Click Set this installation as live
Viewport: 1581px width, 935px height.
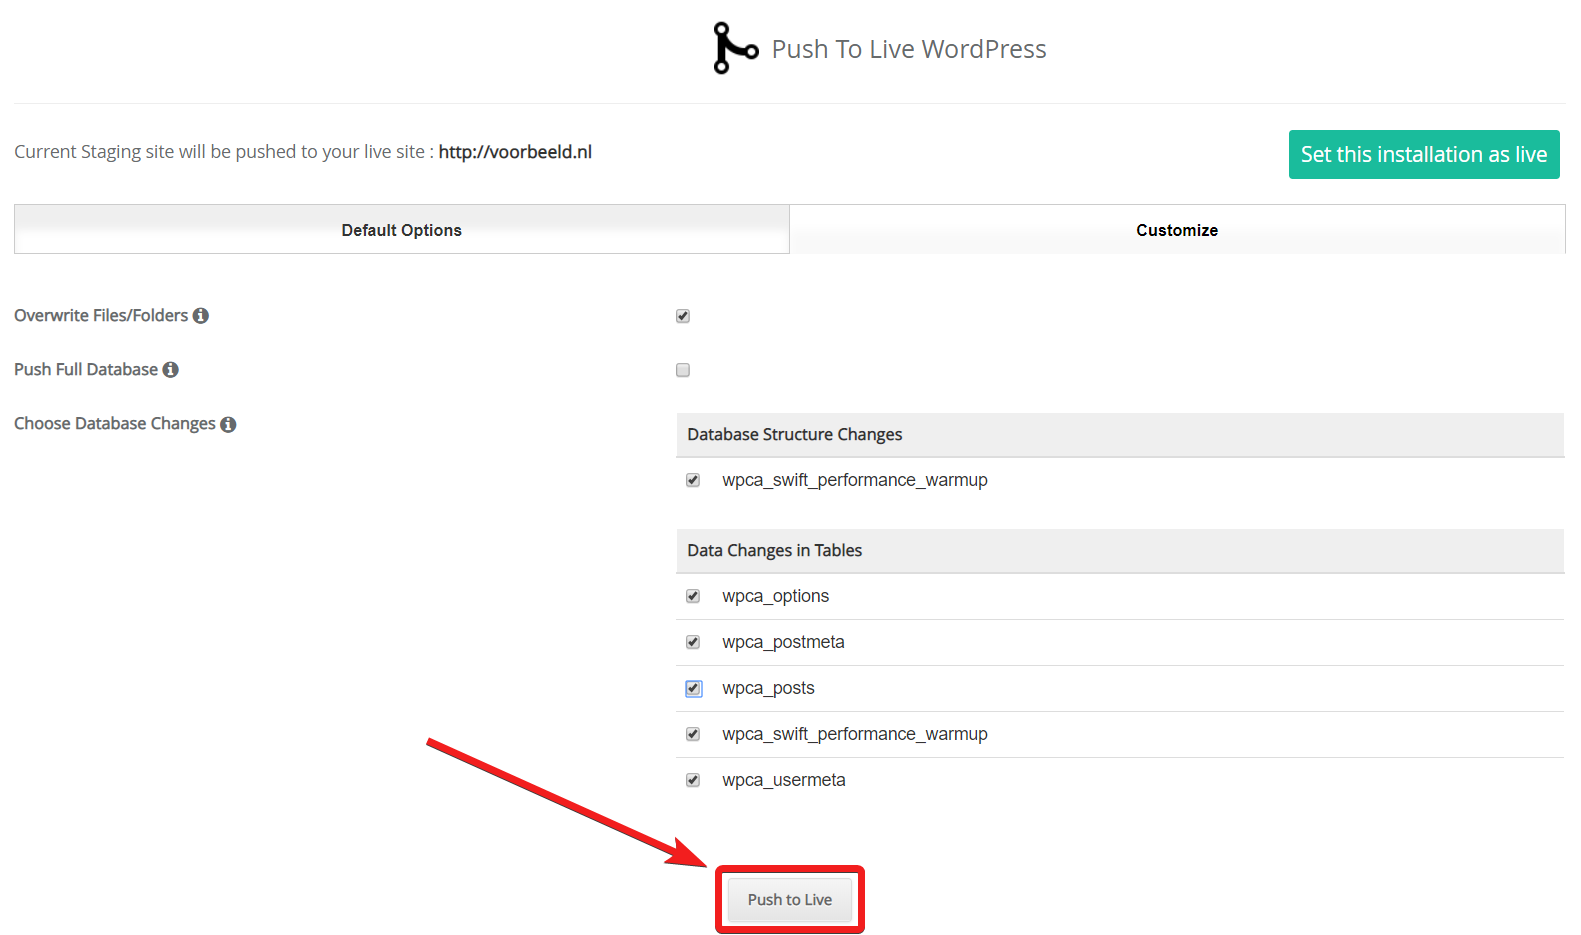click(1423, 155)
